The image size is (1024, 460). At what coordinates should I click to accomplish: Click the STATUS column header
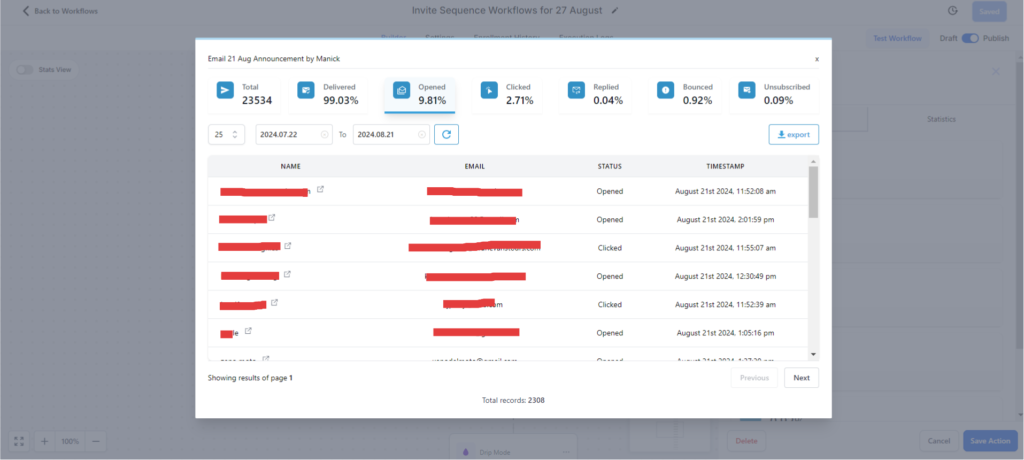(609, 167)
